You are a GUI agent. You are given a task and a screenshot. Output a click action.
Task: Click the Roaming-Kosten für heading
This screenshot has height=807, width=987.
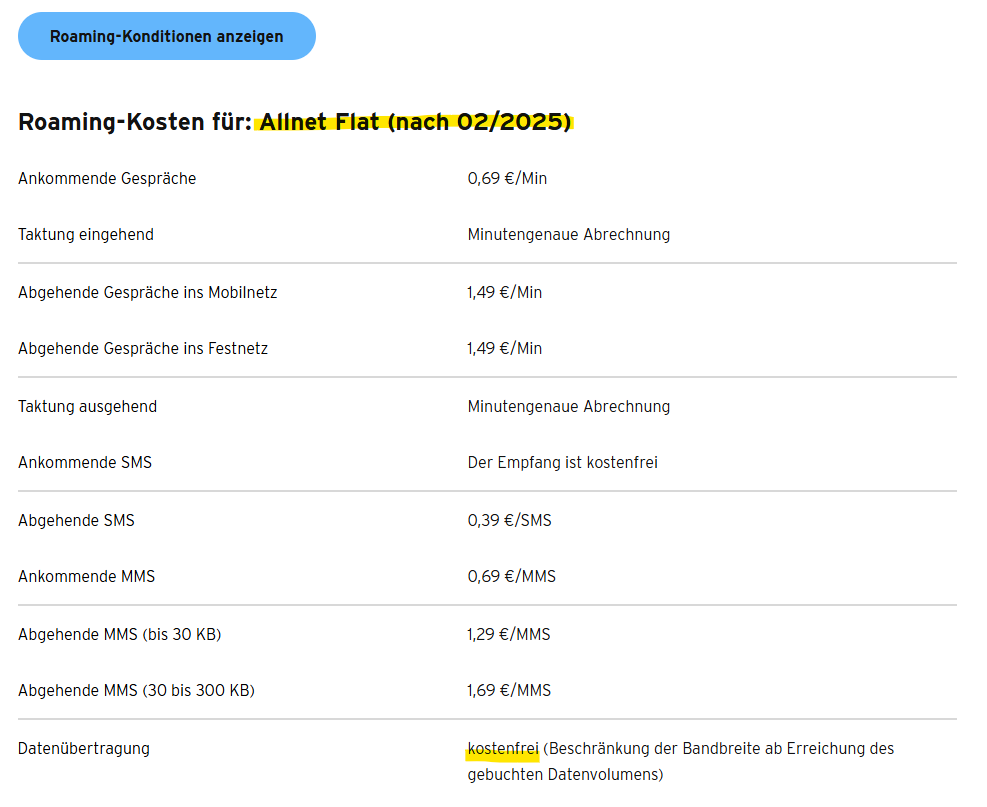(x=134, y=122)
